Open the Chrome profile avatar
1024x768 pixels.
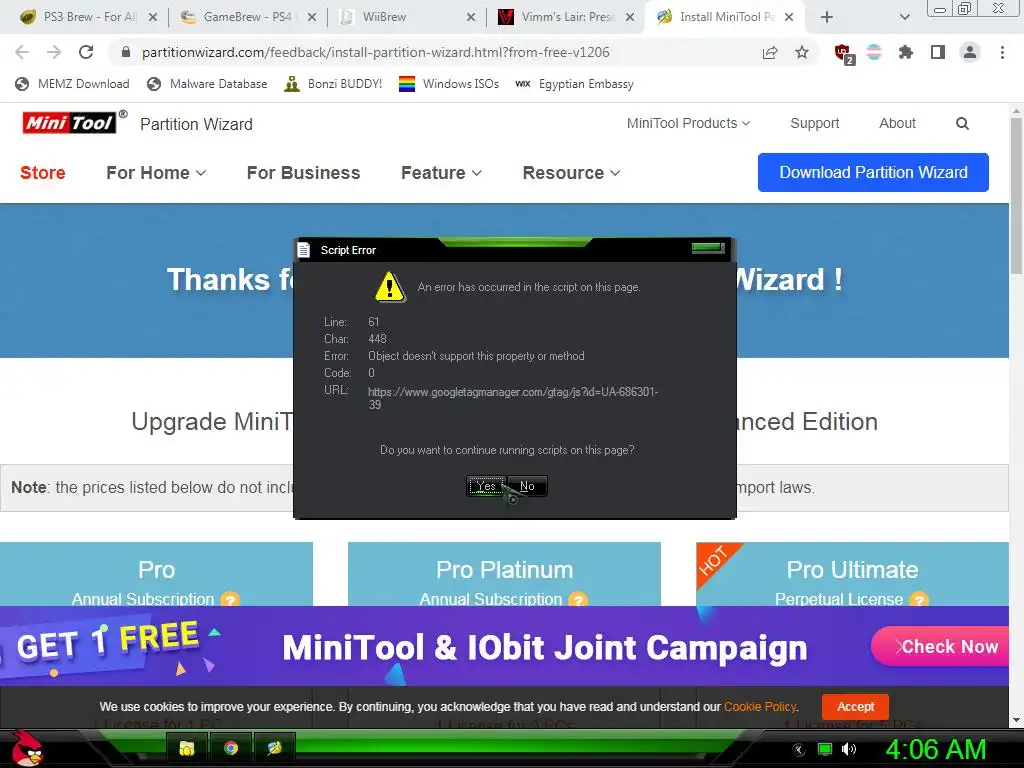point(970,52)
